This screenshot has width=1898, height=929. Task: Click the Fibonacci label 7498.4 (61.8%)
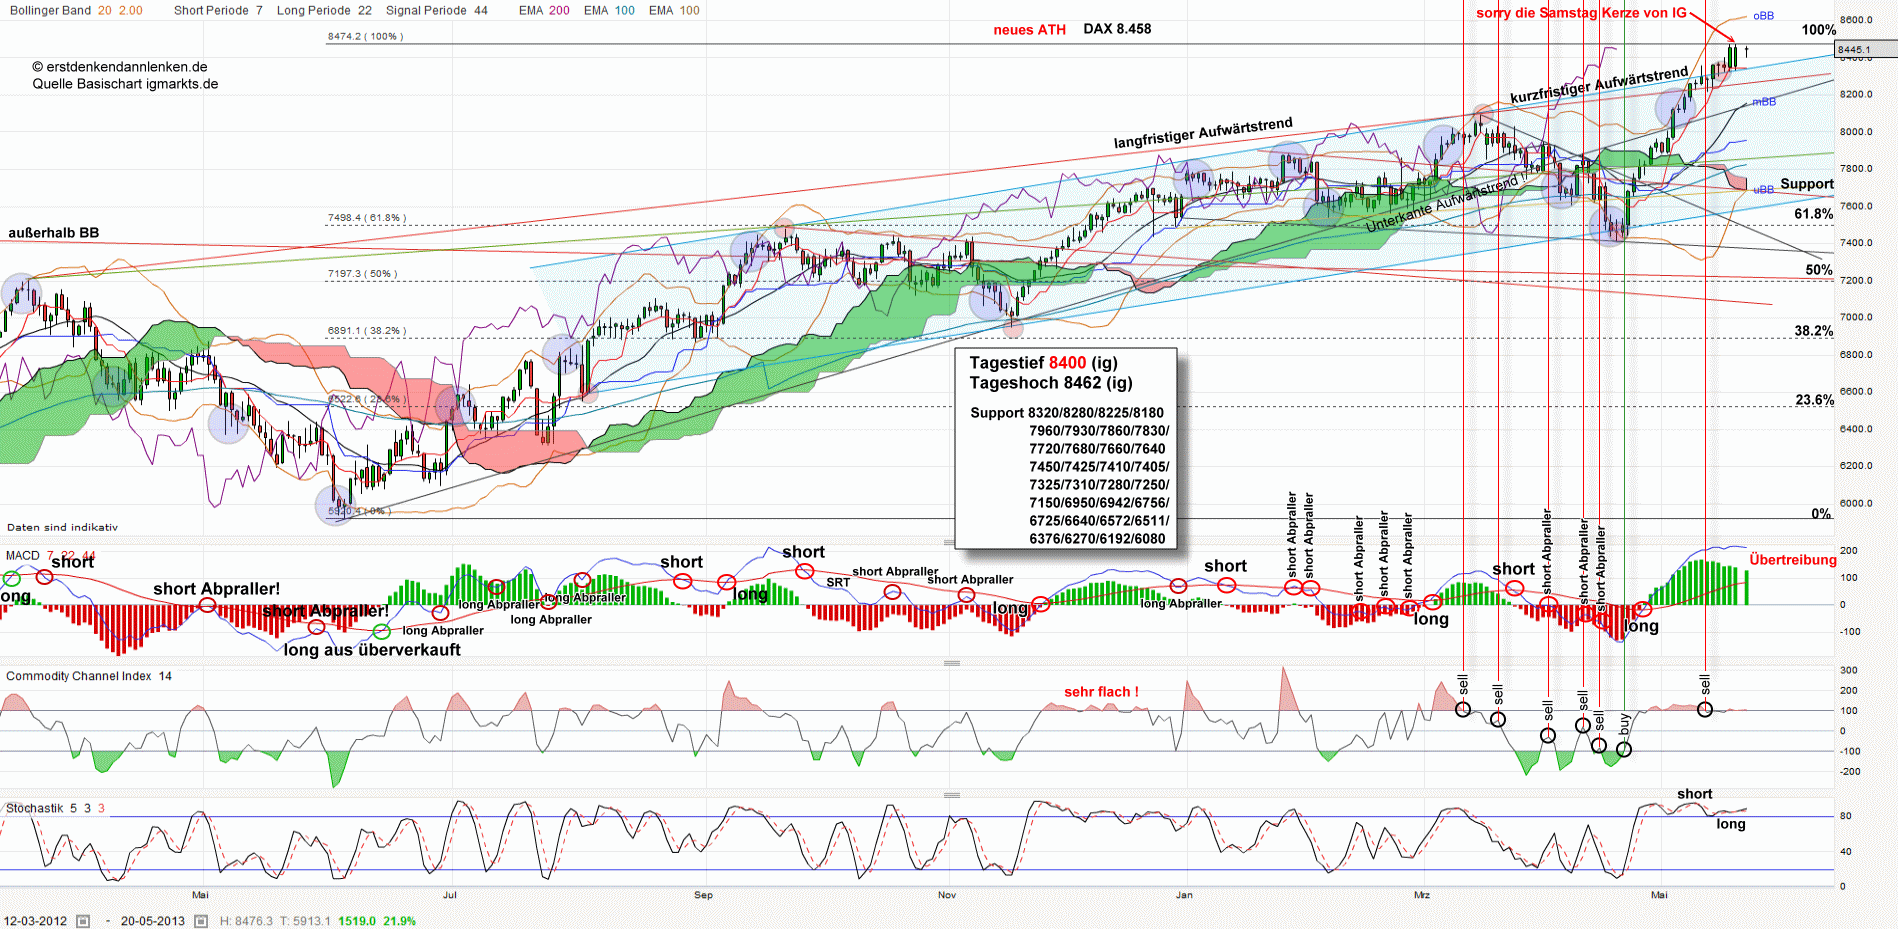(366, 217)
